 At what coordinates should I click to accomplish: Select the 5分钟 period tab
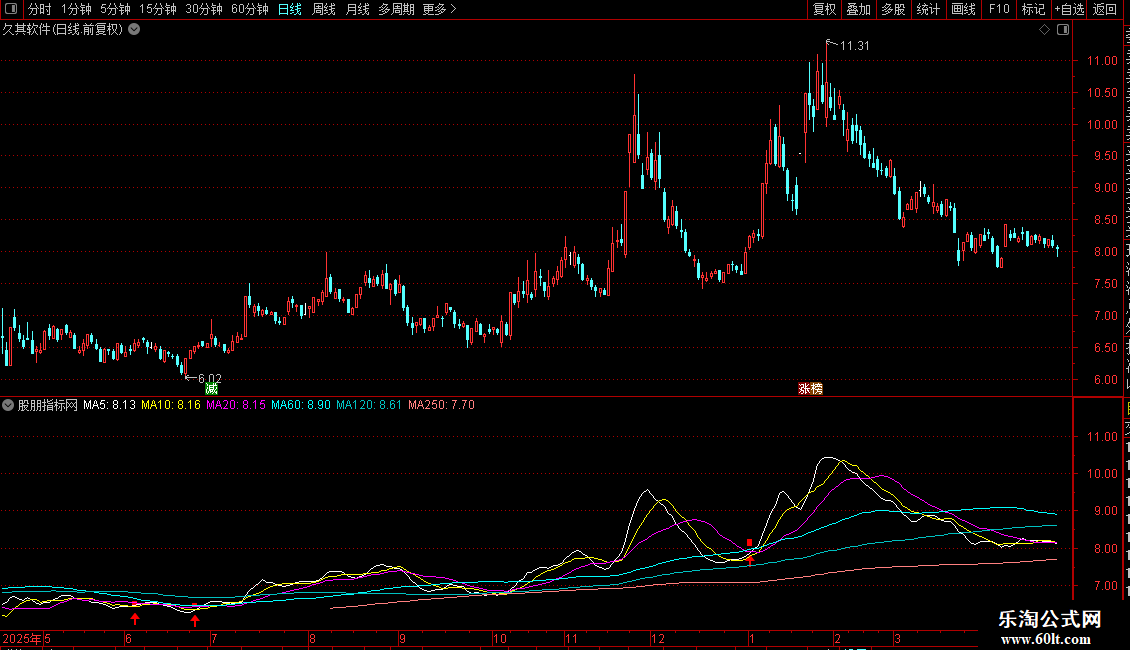click(x=115, y=9)
